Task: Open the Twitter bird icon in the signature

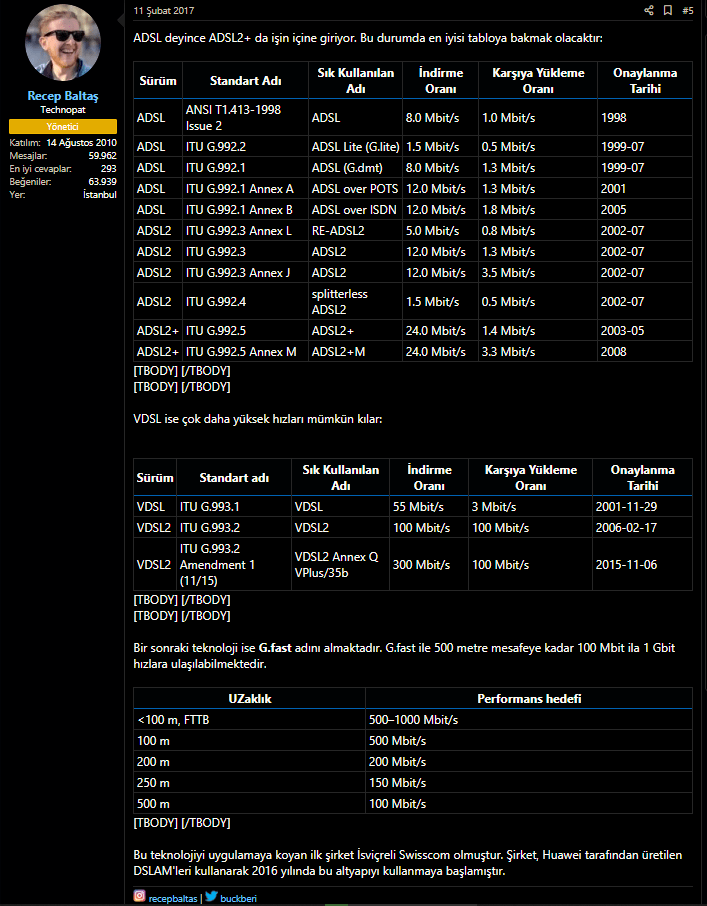Action: 211,896
